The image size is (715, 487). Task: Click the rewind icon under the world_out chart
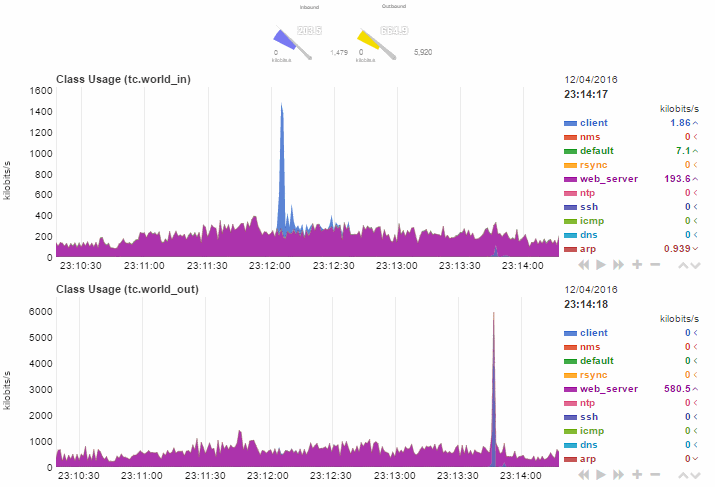(x=583, y=475)
